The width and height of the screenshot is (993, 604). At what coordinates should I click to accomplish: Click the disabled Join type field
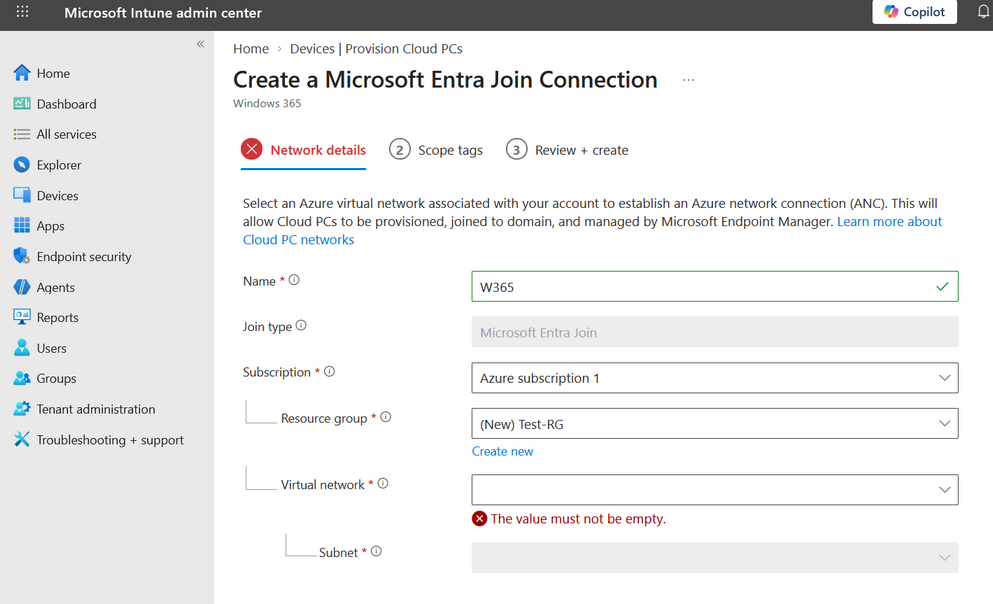click(714, 332)
